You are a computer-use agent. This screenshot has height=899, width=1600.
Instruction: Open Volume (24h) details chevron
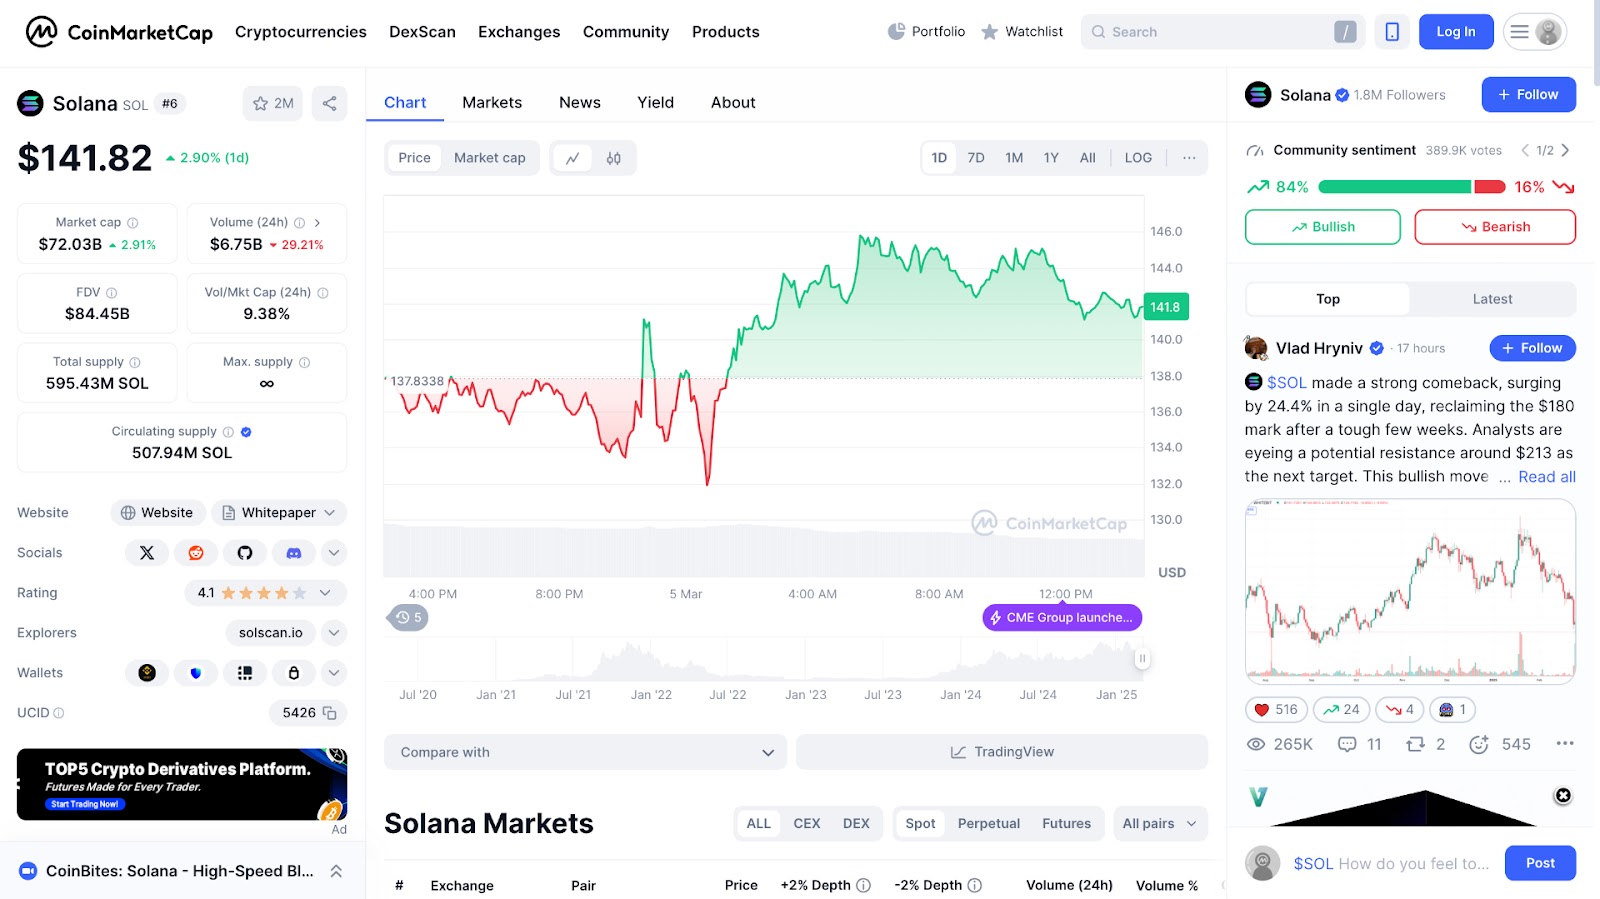point(317,223)
